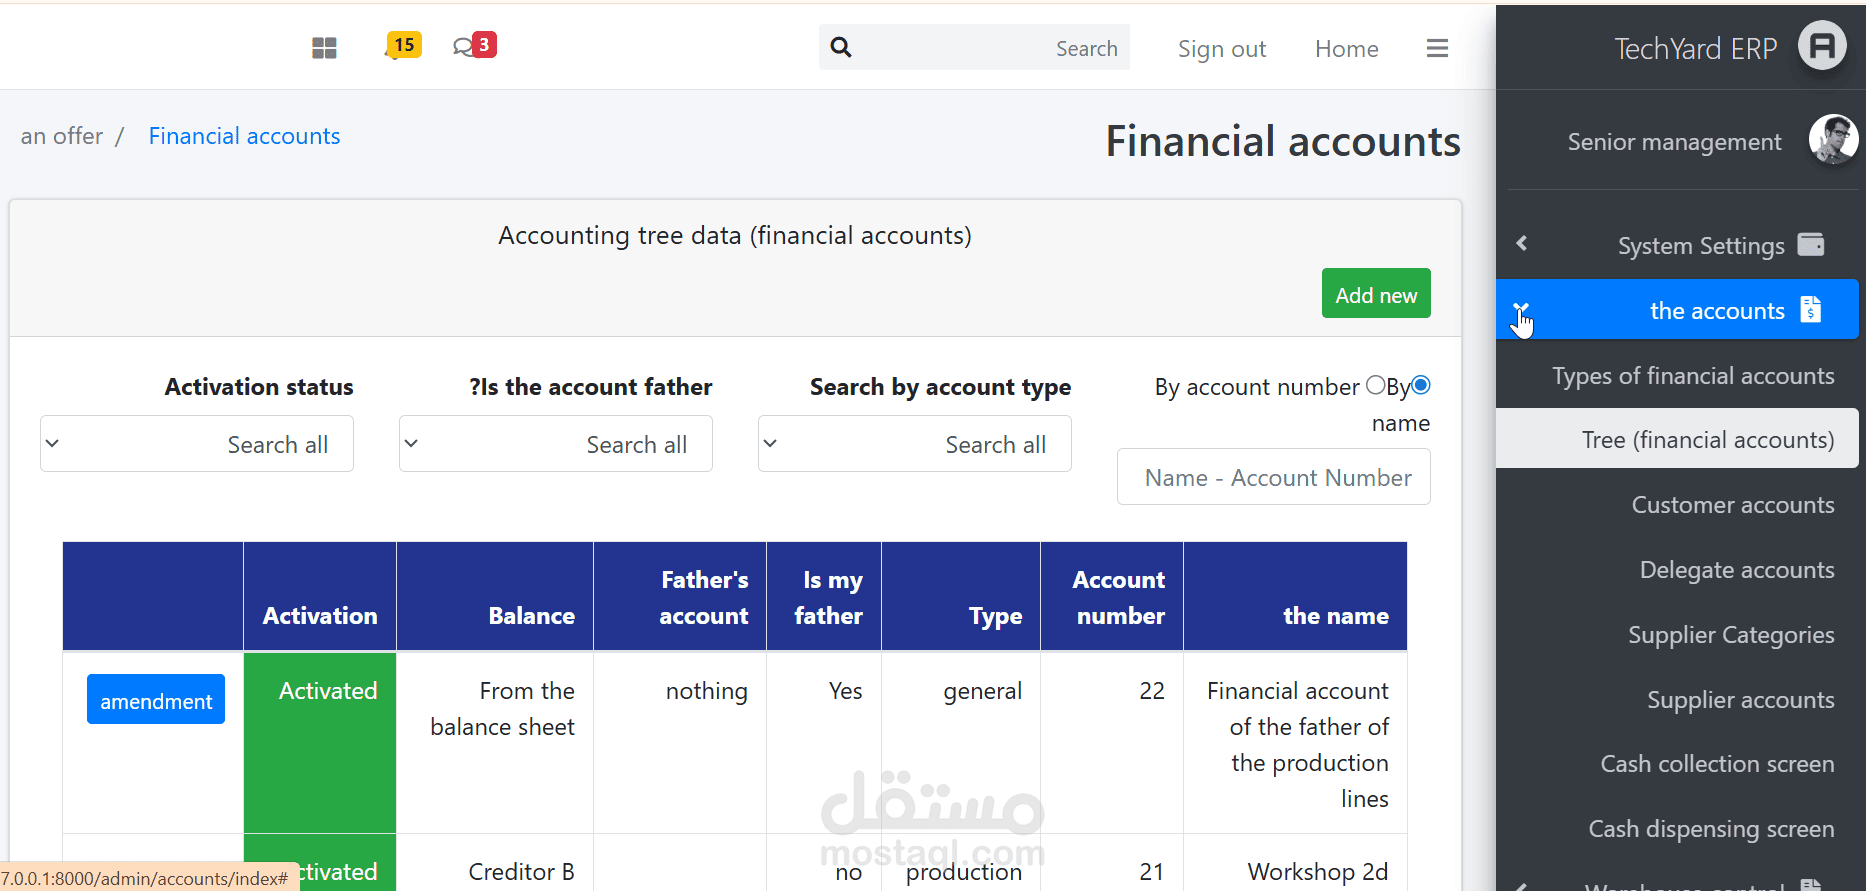This screenshot has width=1866, height=891.
Task: Open Customer accounts menu item
Action: click(1732, 505)
